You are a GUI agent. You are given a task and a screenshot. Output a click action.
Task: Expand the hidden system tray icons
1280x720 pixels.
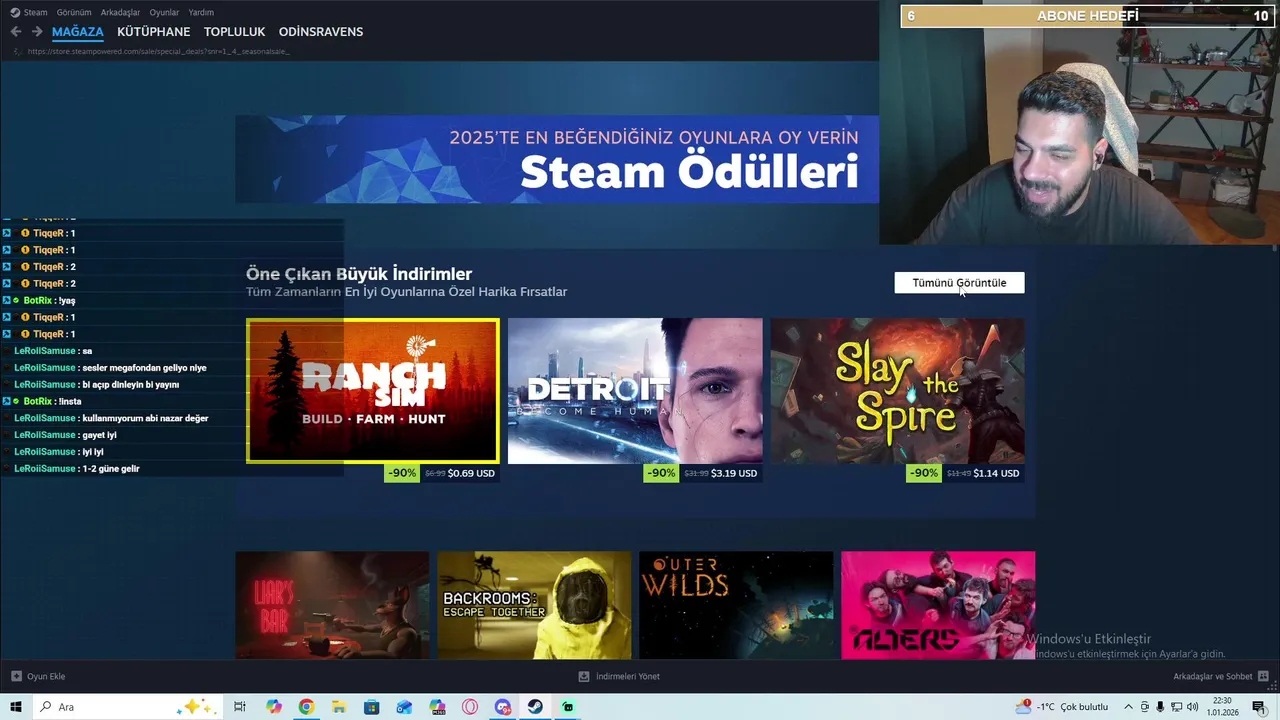(x=1129, y=707)
